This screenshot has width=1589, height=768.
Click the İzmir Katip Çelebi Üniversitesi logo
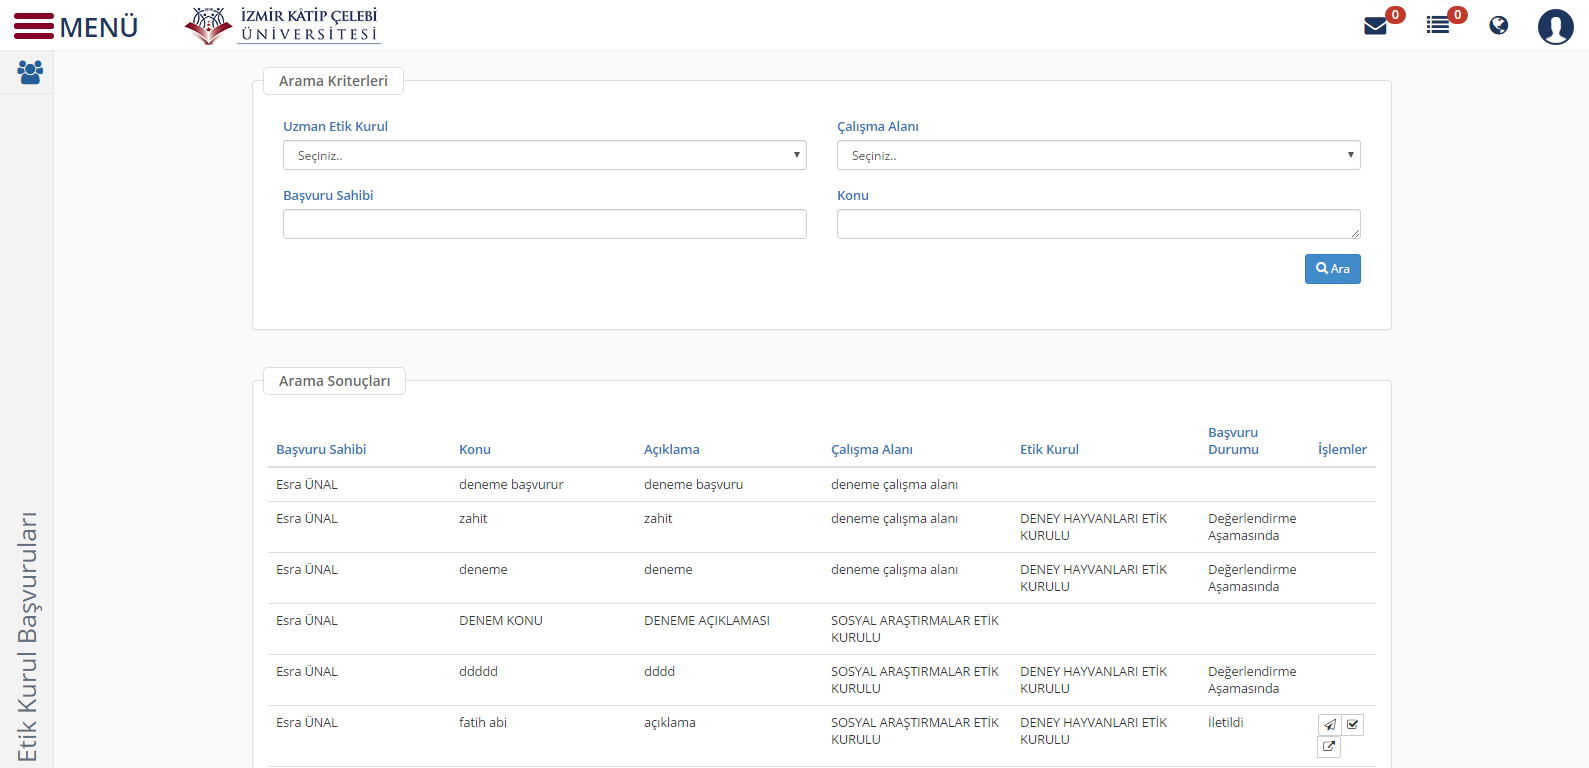pyautogui.click(x=283, y=25)
